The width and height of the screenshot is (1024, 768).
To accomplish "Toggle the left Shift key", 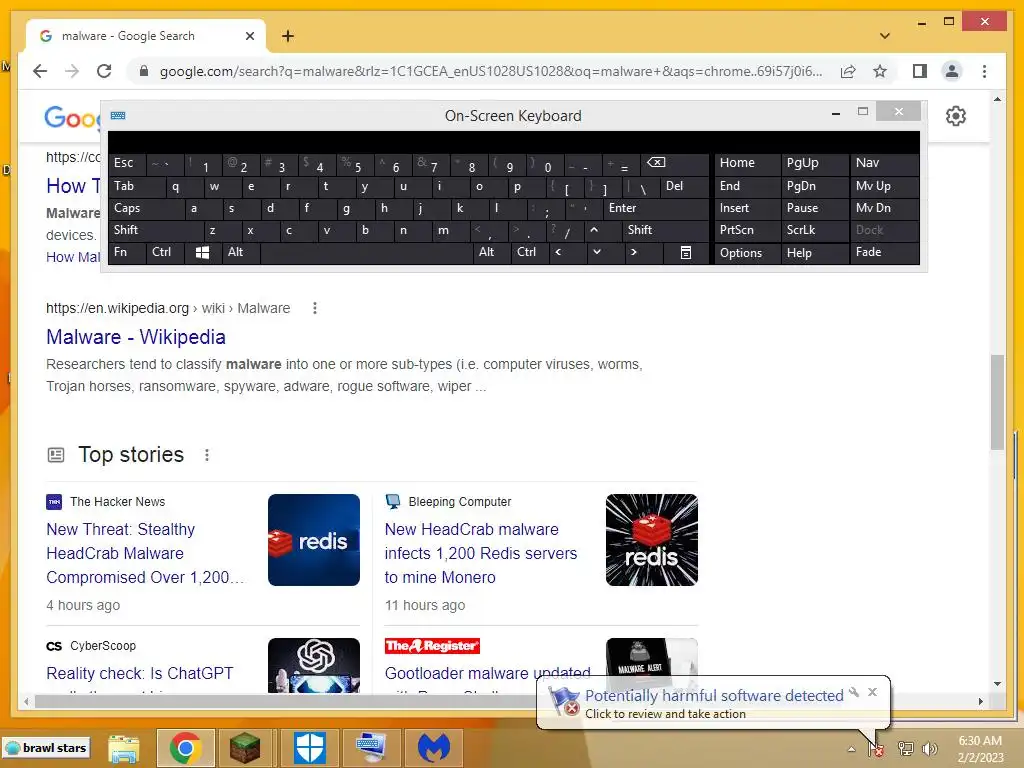I will tap(155, 230).
